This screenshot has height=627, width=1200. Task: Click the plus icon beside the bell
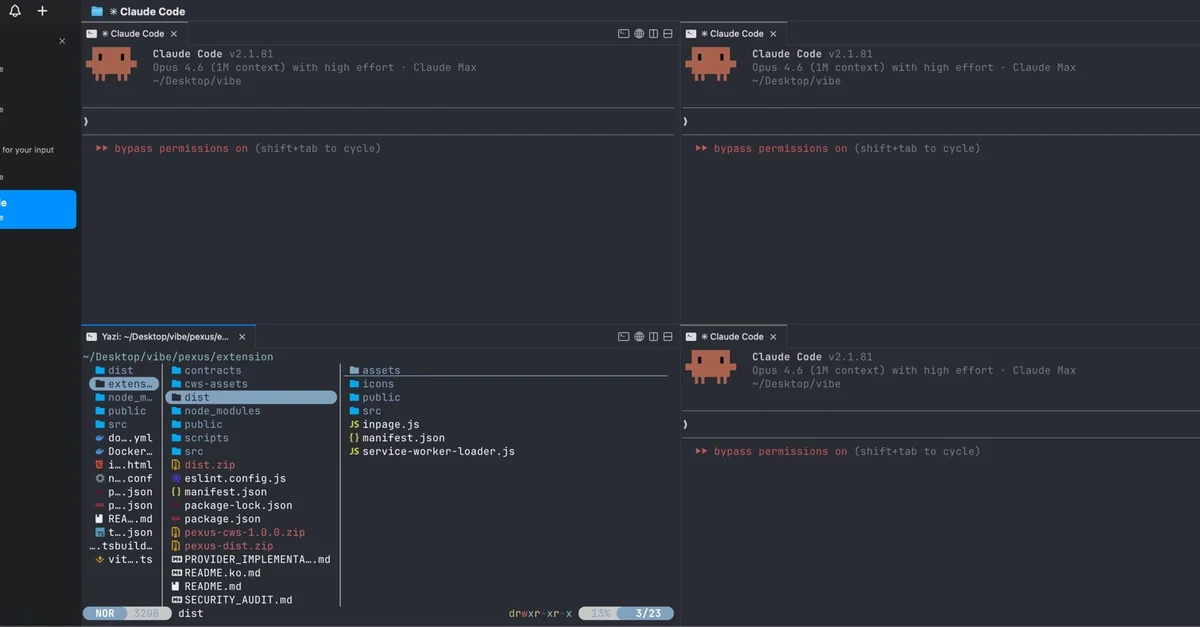42,11
